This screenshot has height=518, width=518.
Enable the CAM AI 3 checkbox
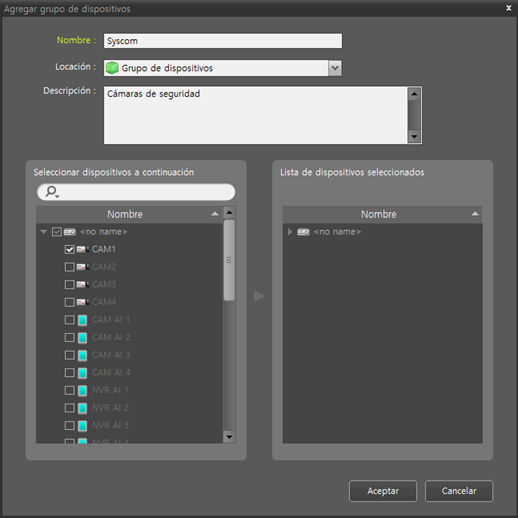69,355
